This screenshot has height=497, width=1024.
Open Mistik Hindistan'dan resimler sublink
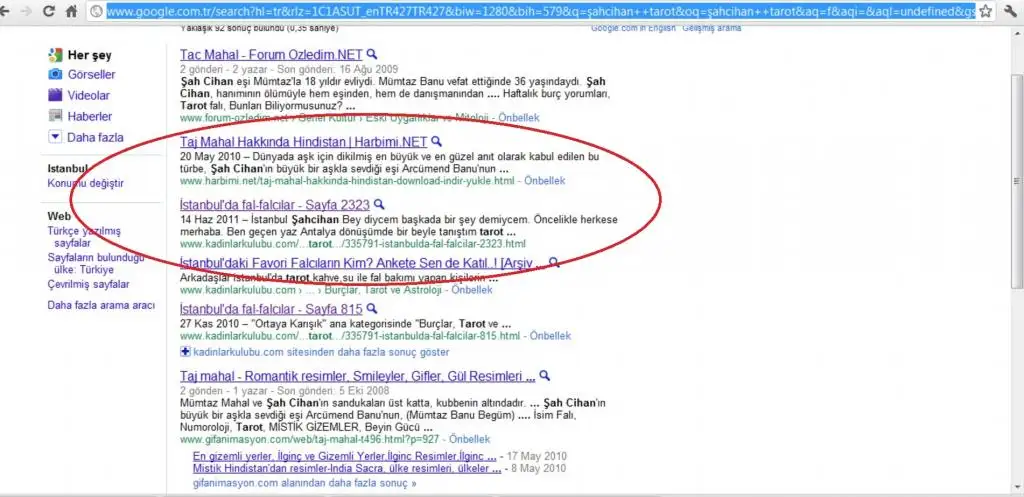click(x=347, y=468)
